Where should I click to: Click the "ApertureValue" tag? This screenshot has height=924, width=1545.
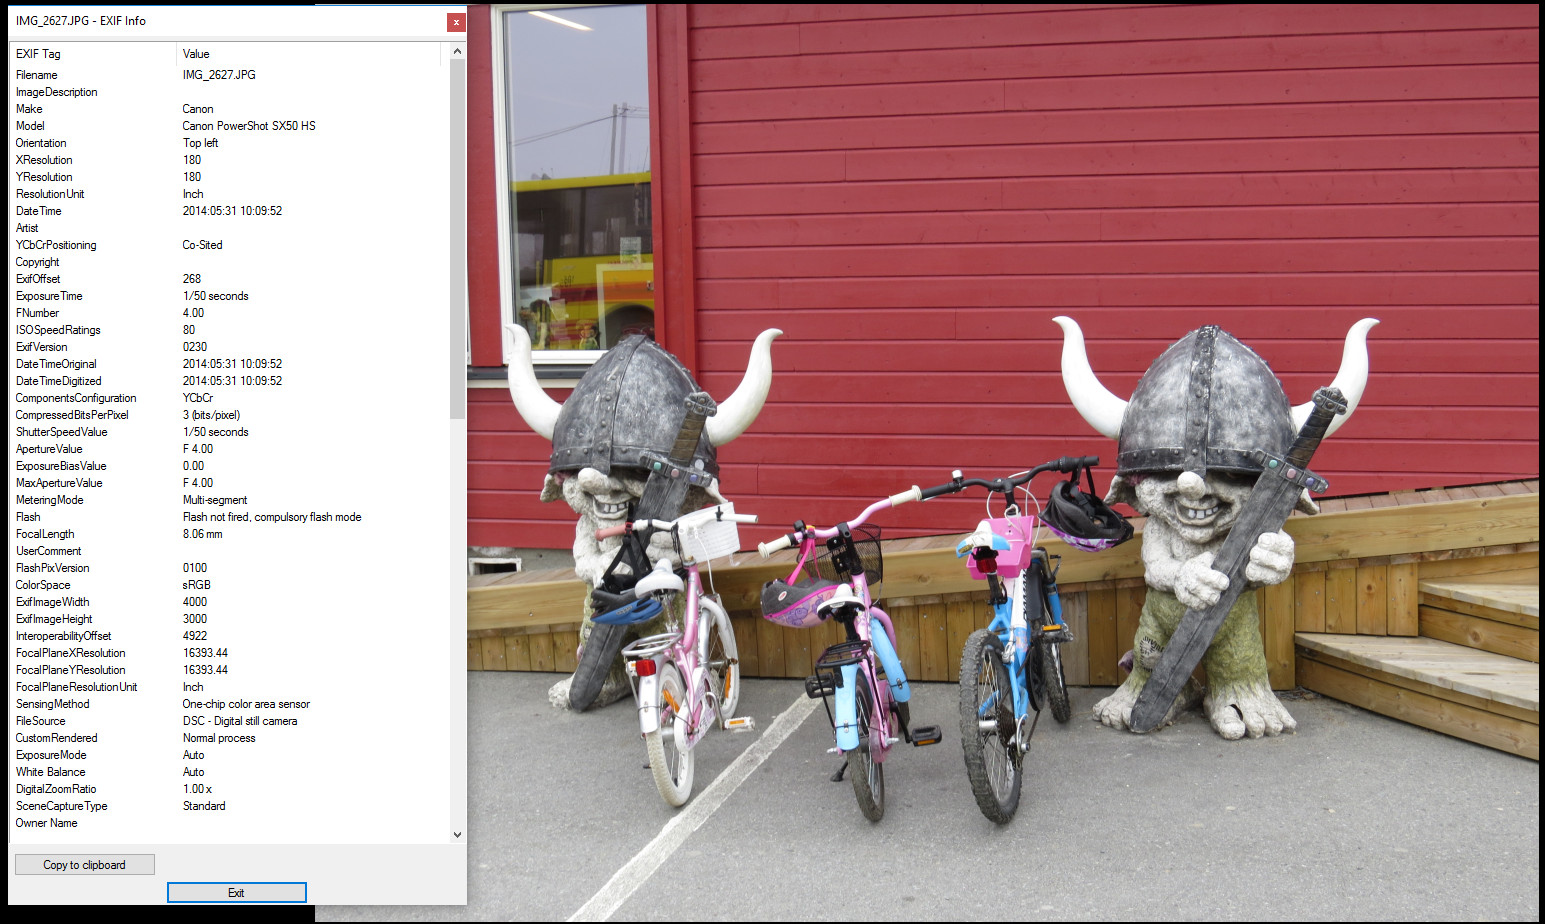pyautogui.click(x=49, y=449)
